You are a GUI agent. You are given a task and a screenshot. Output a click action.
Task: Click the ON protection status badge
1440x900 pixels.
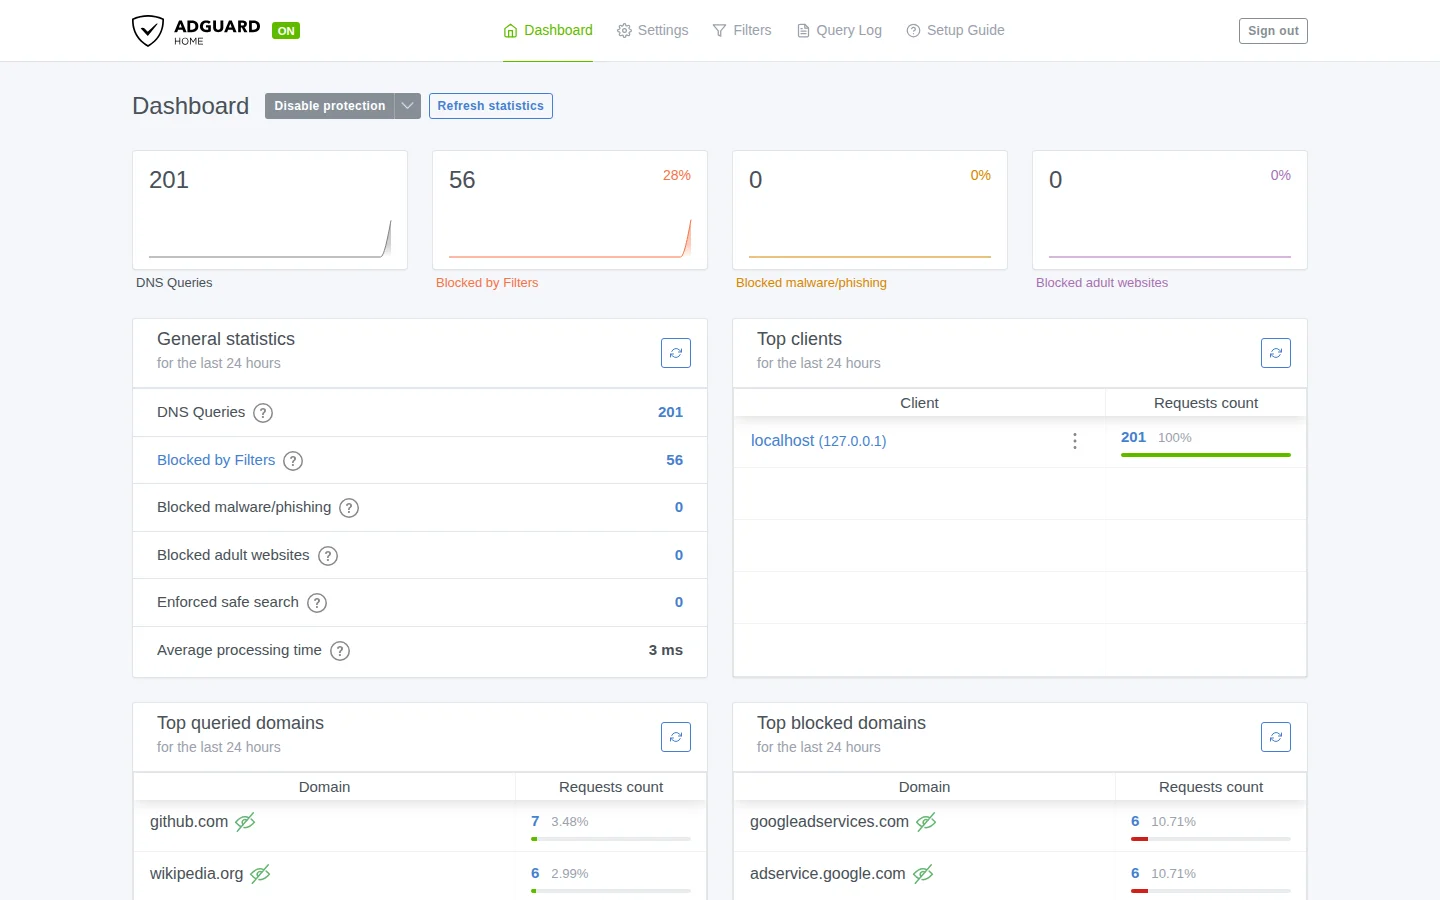pos(286,31)
